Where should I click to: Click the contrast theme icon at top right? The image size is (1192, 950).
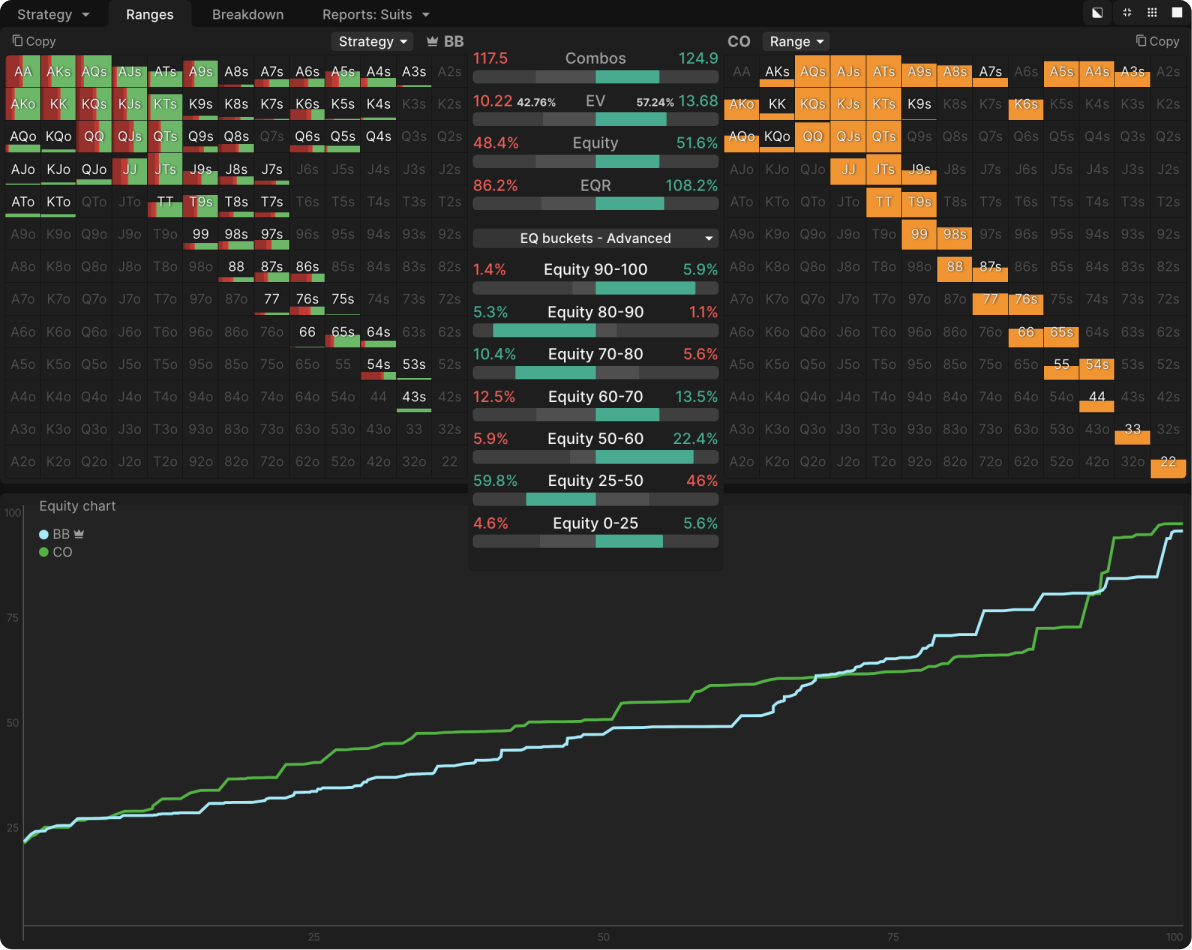coord(1097,13)
